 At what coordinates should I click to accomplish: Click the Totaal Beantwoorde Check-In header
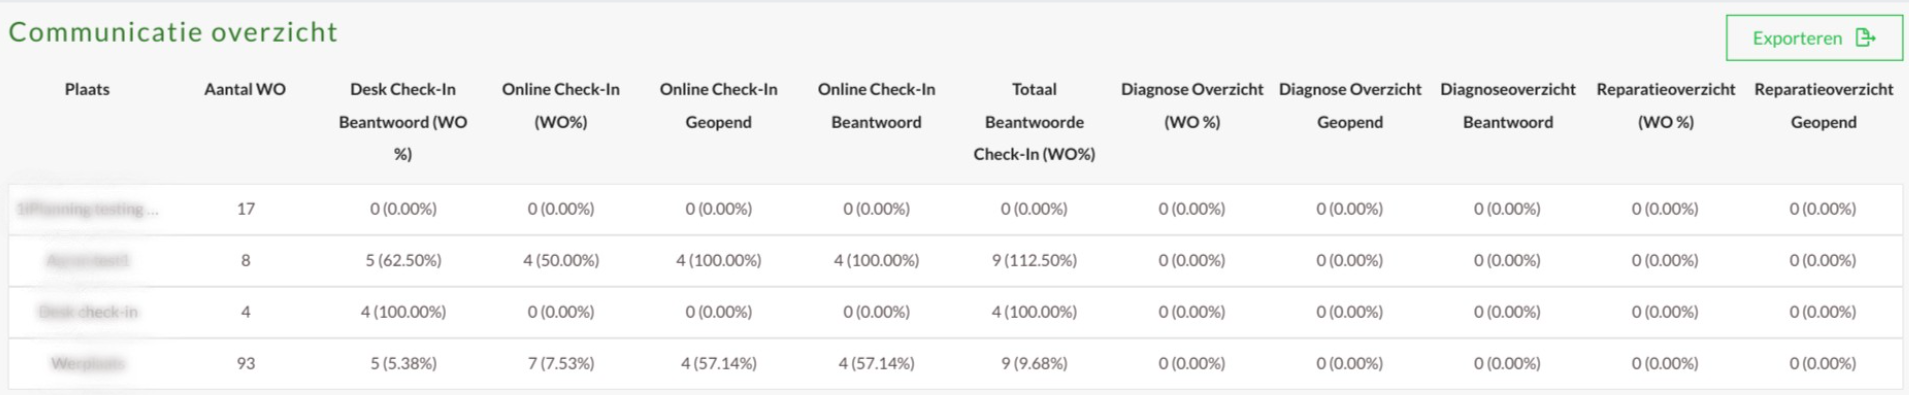pos(1034,121)
